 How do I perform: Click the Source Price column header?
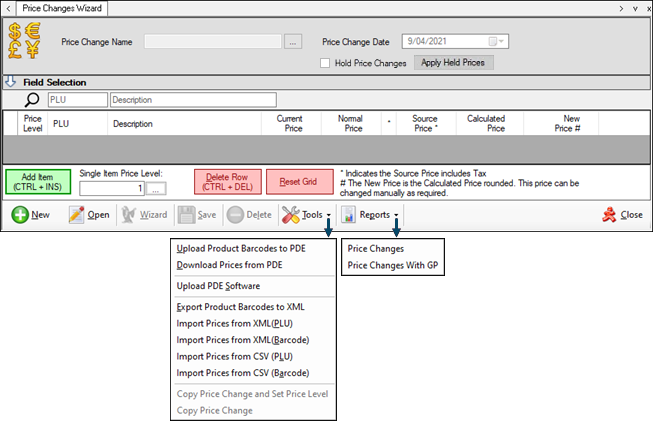tap(425, 123)
